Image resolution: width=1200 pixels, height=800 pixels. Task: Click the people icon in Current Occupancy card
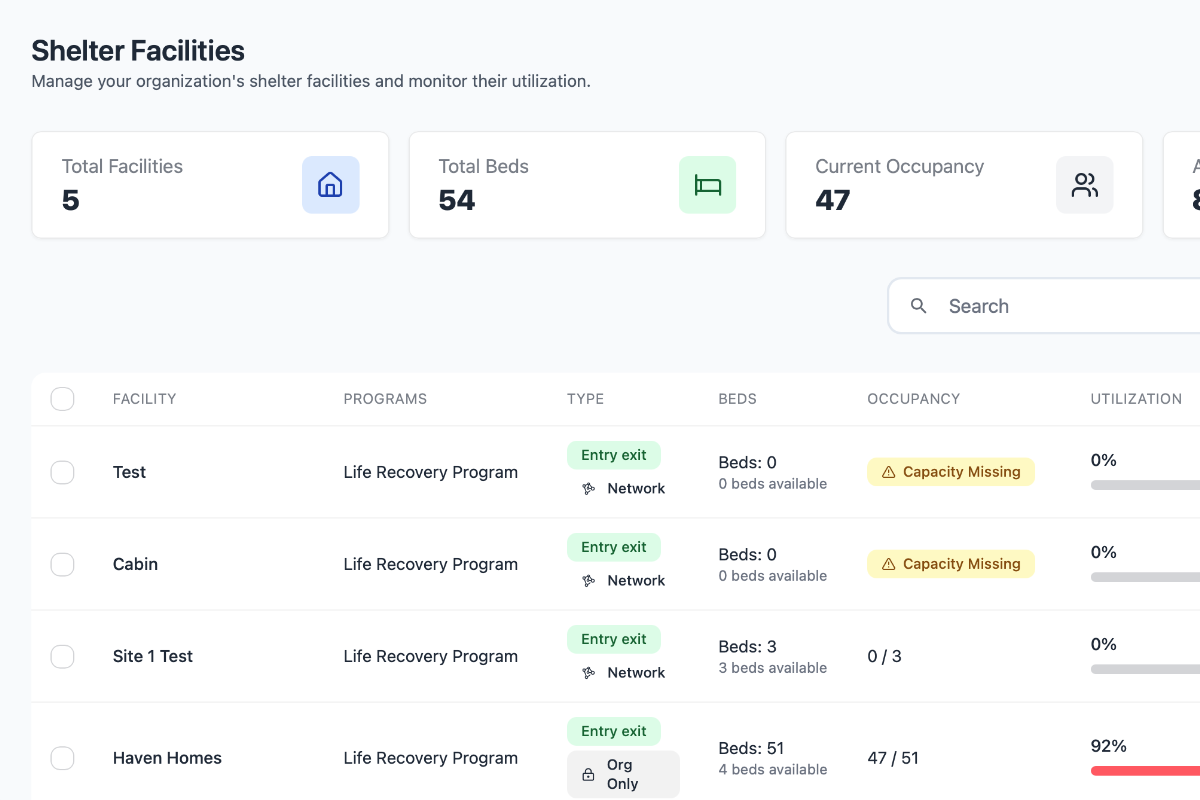(x=1084, y=185)
